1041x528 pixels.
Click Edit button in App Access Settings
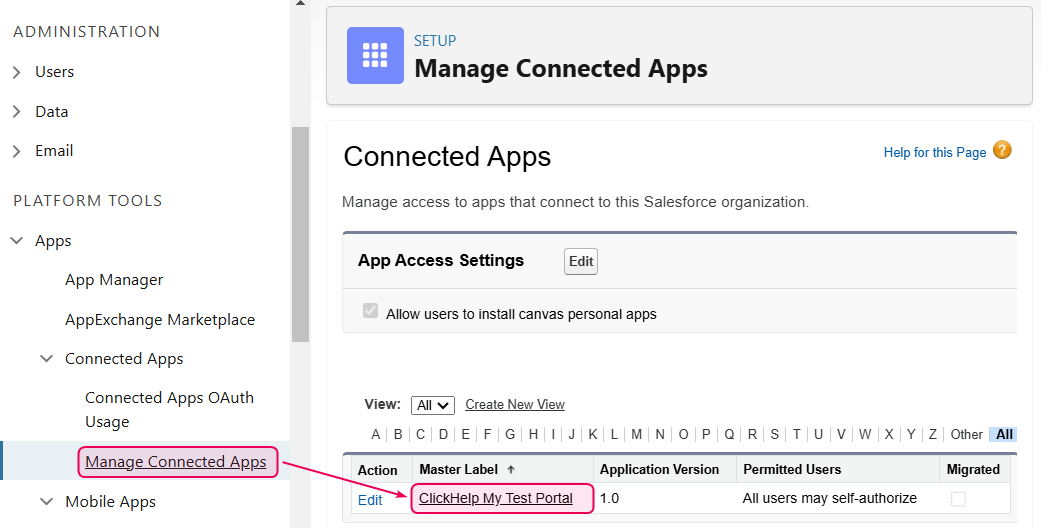pos(581,261)
